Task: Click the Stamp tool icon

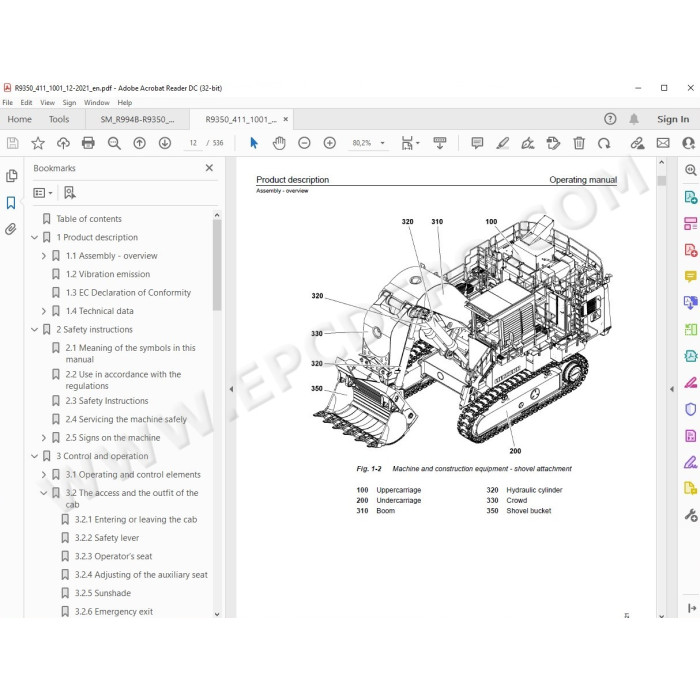Action: [x=553, y=143]
